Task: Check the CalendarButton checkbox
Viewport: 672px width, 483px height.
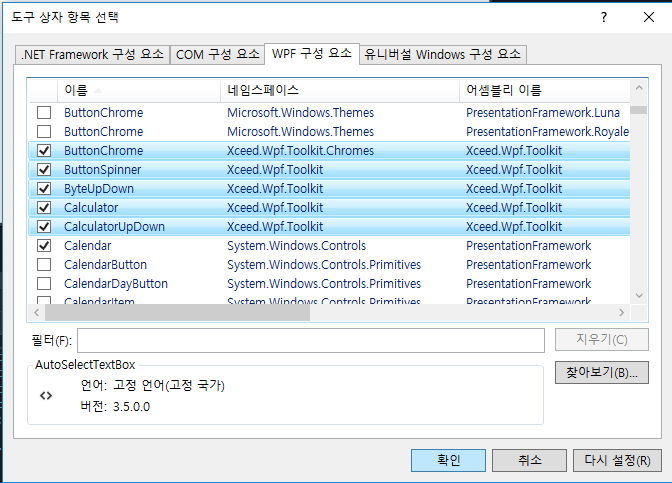Action: click(x=44, y=264)
